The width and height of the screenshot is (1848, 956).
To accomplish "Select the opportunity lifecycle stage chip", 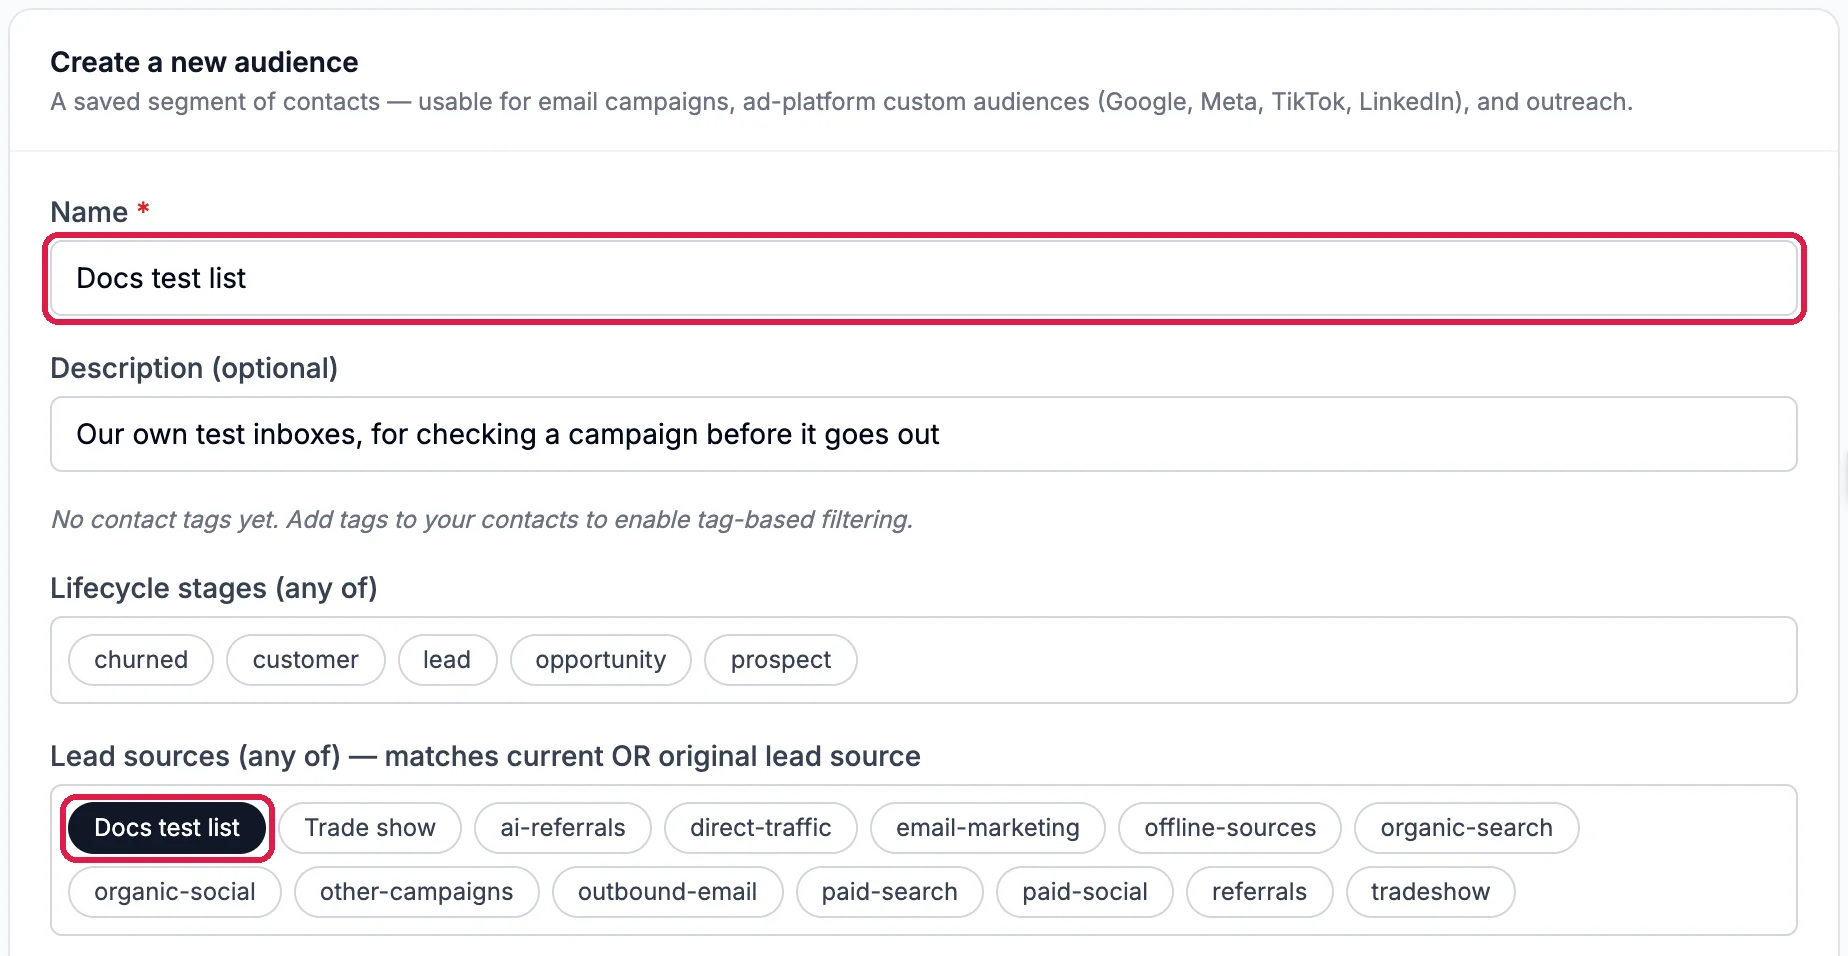I will [x=600, y=660].
